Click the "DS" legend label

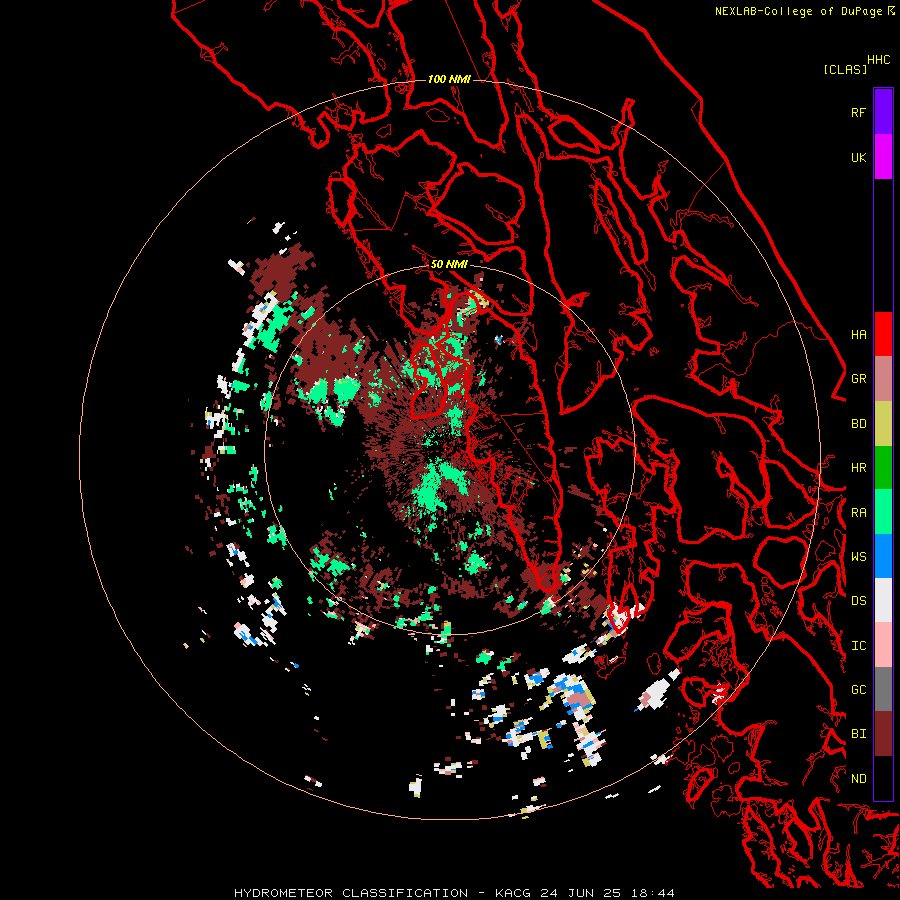[x=858, y=601]
